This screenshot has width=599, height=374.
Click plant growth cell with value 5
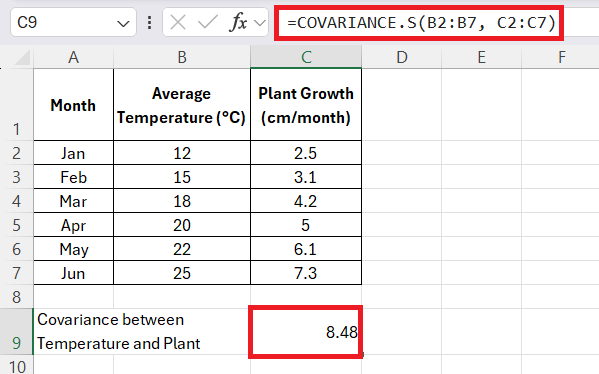(x=306, y=225)
